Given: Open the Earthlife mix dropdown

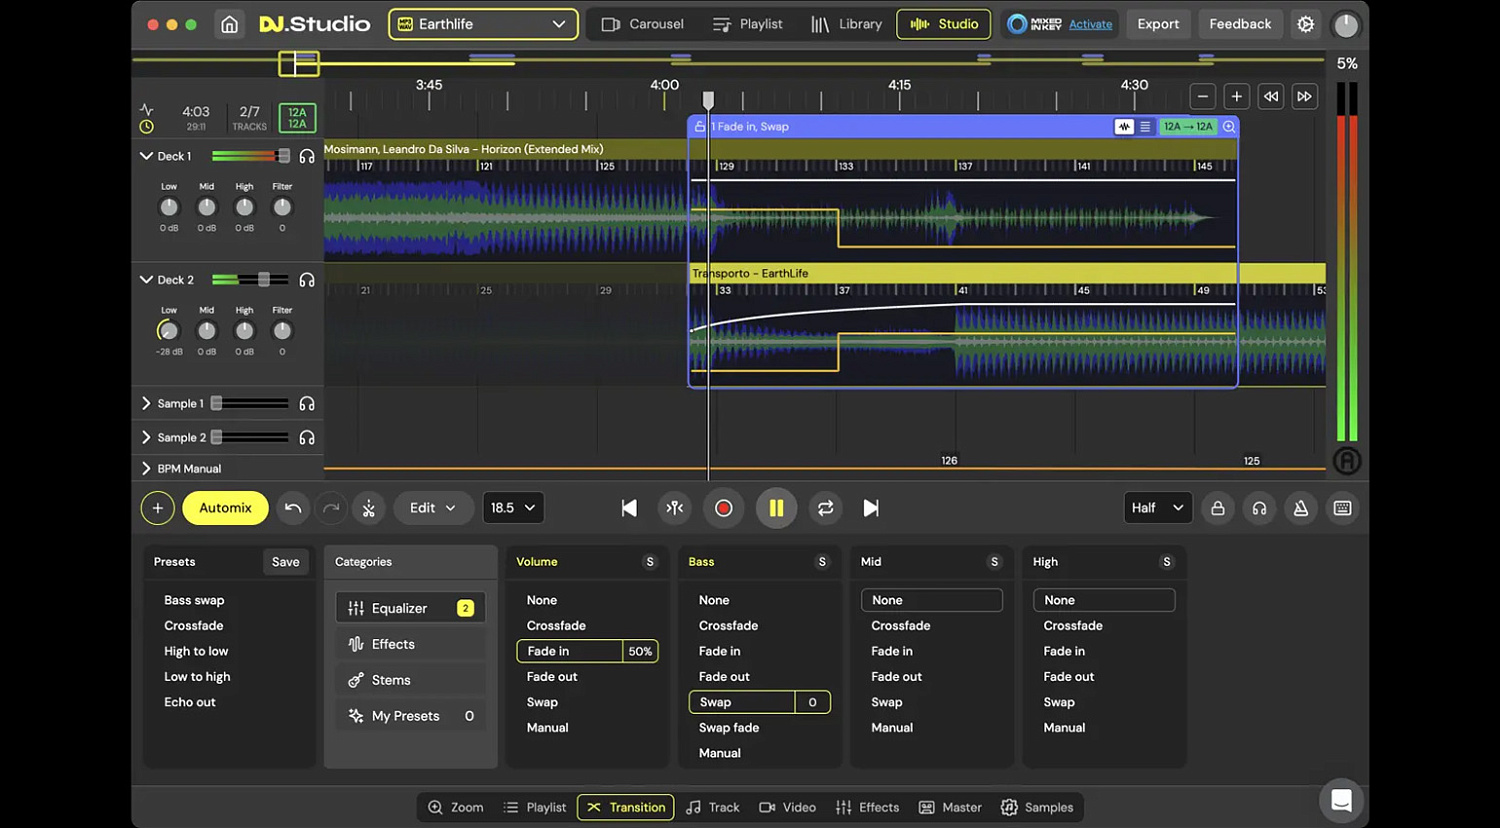Looking at the screenshot, I should [x=484, y=24].
